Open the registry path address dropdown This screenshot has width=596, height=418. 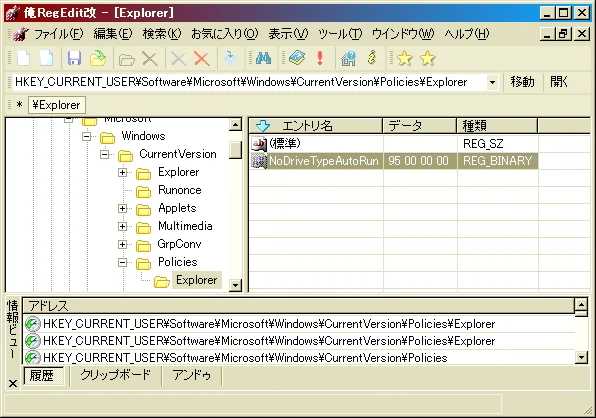(492, 82)
